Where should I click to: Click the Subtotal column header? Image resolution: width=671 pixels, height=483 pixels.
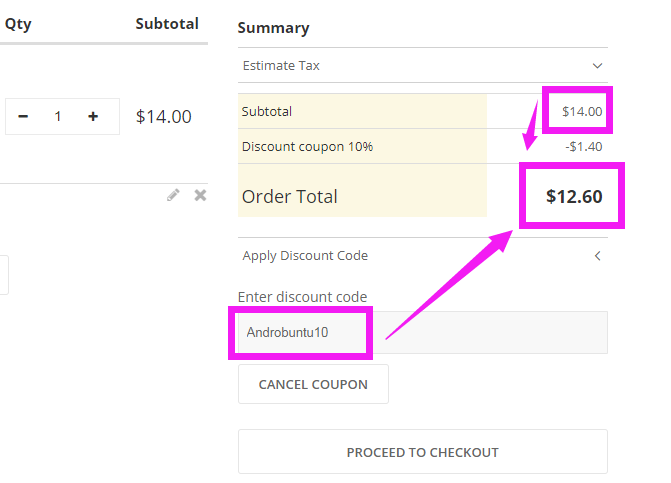[x=167, y=24]
